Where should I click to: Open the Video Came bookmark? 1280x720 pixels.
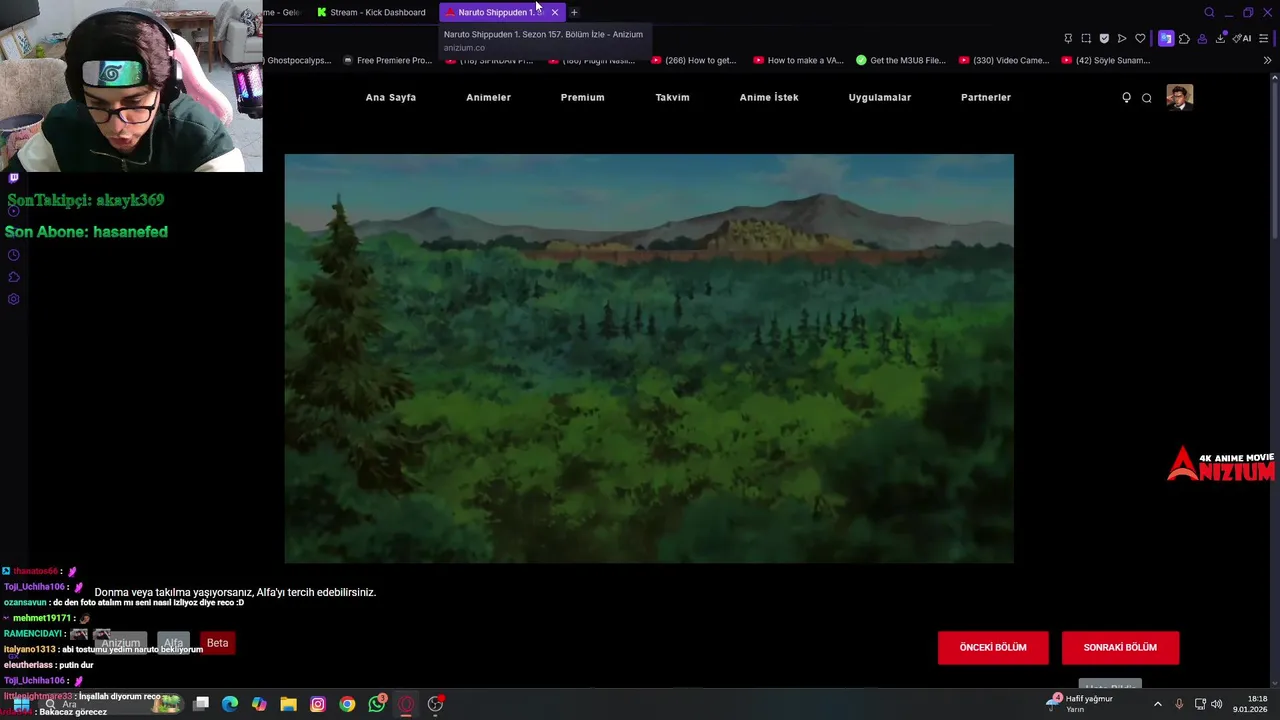point(1004,60)
